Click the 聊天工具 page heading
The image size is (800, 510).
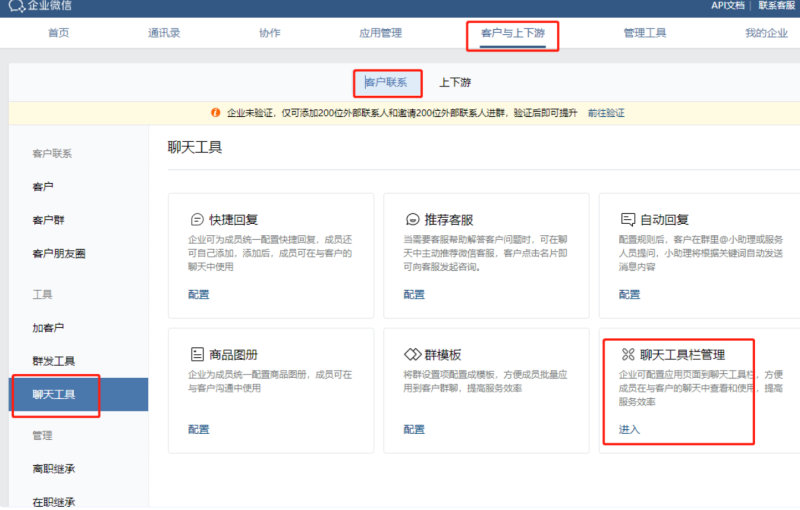pyautogui.click(x=194, y=147)
